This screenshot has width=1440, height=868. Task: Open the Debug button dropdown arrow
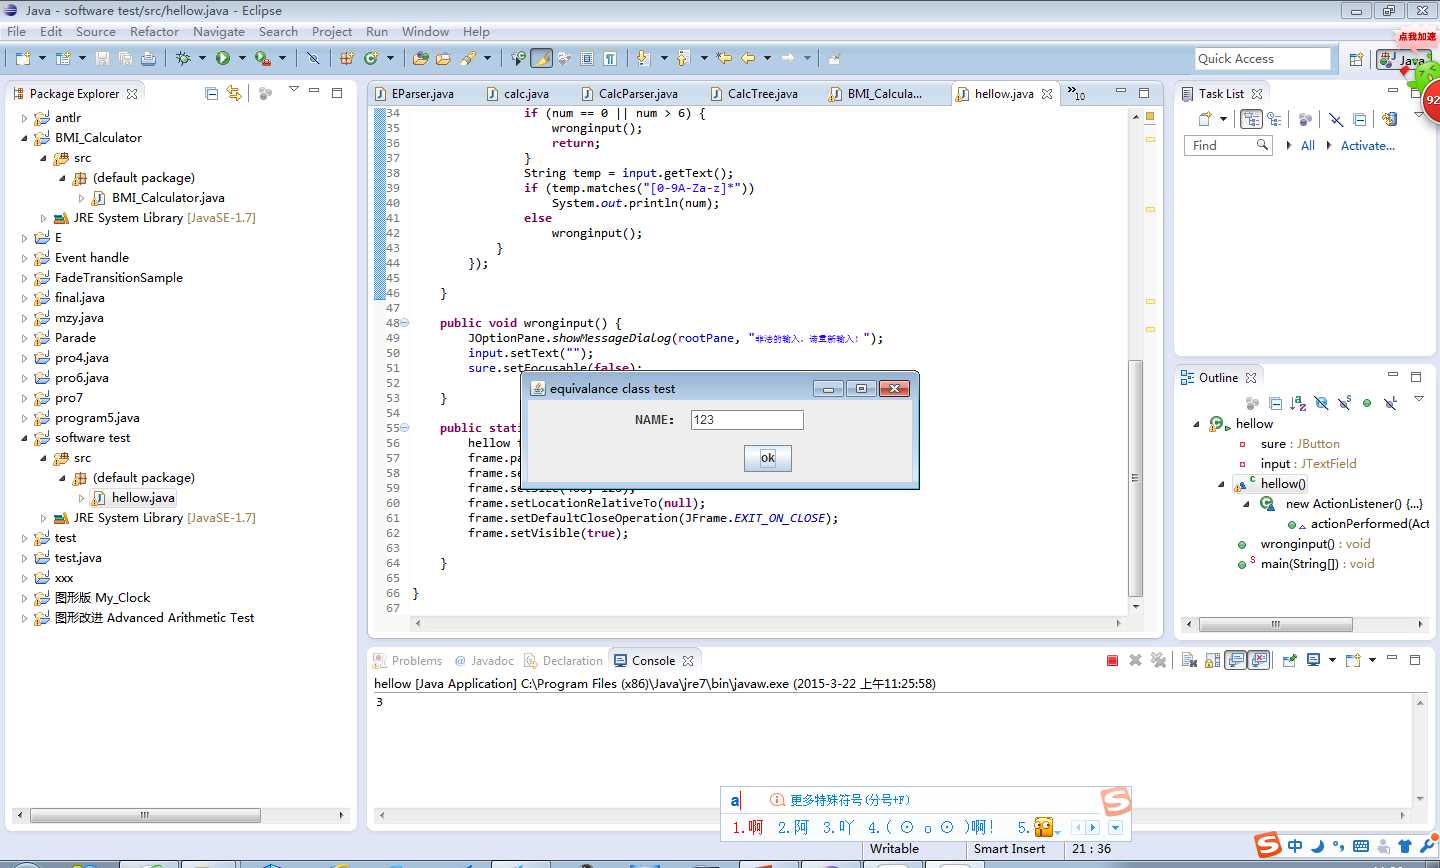click(202, 58)
